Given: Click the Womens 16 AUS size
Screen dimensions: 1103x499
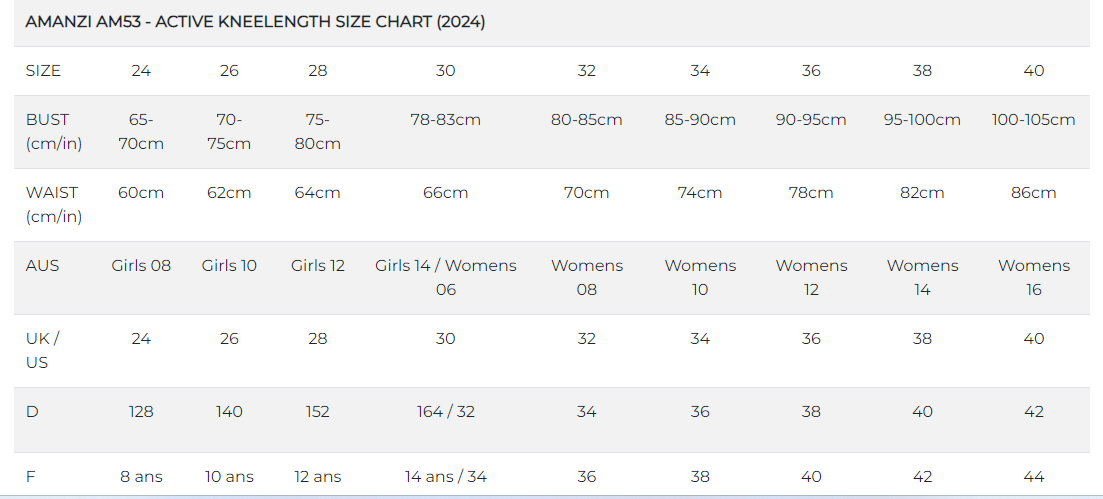Looking at the screenshot, I should [1033, 278].
